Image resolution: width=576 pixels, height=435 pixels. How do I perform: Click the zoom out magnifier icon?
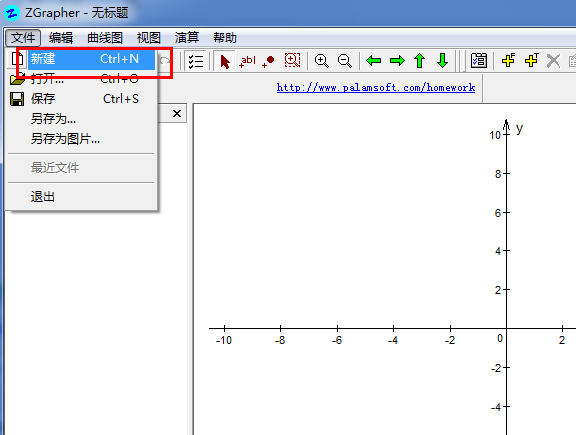pos(345,61)
